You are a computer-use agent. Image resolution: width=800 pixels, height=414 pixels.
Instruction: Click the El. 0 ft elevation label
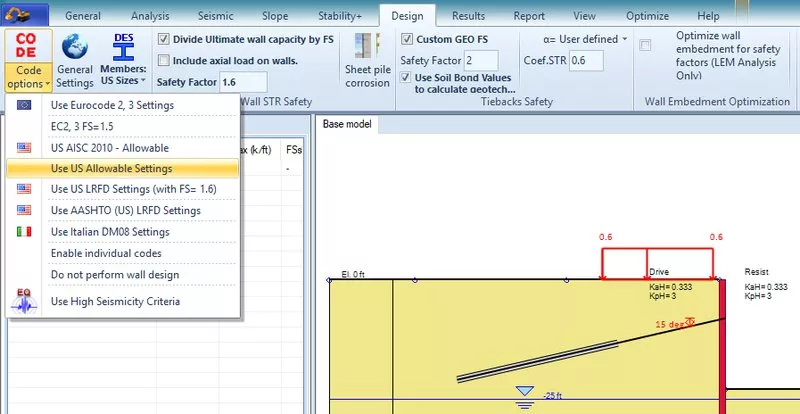tap(353, 275)
